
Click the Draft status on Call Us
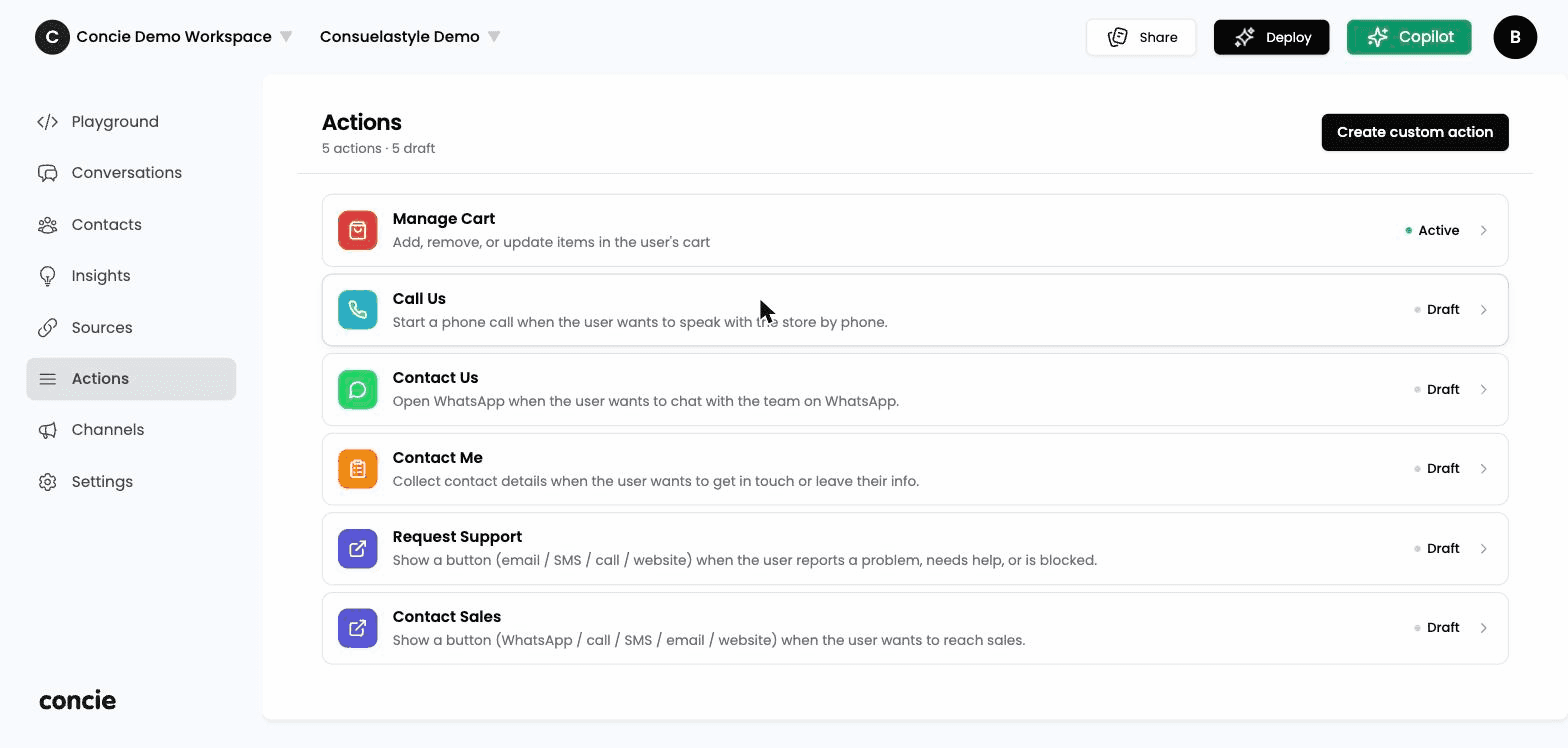[x=1437, y=310]
